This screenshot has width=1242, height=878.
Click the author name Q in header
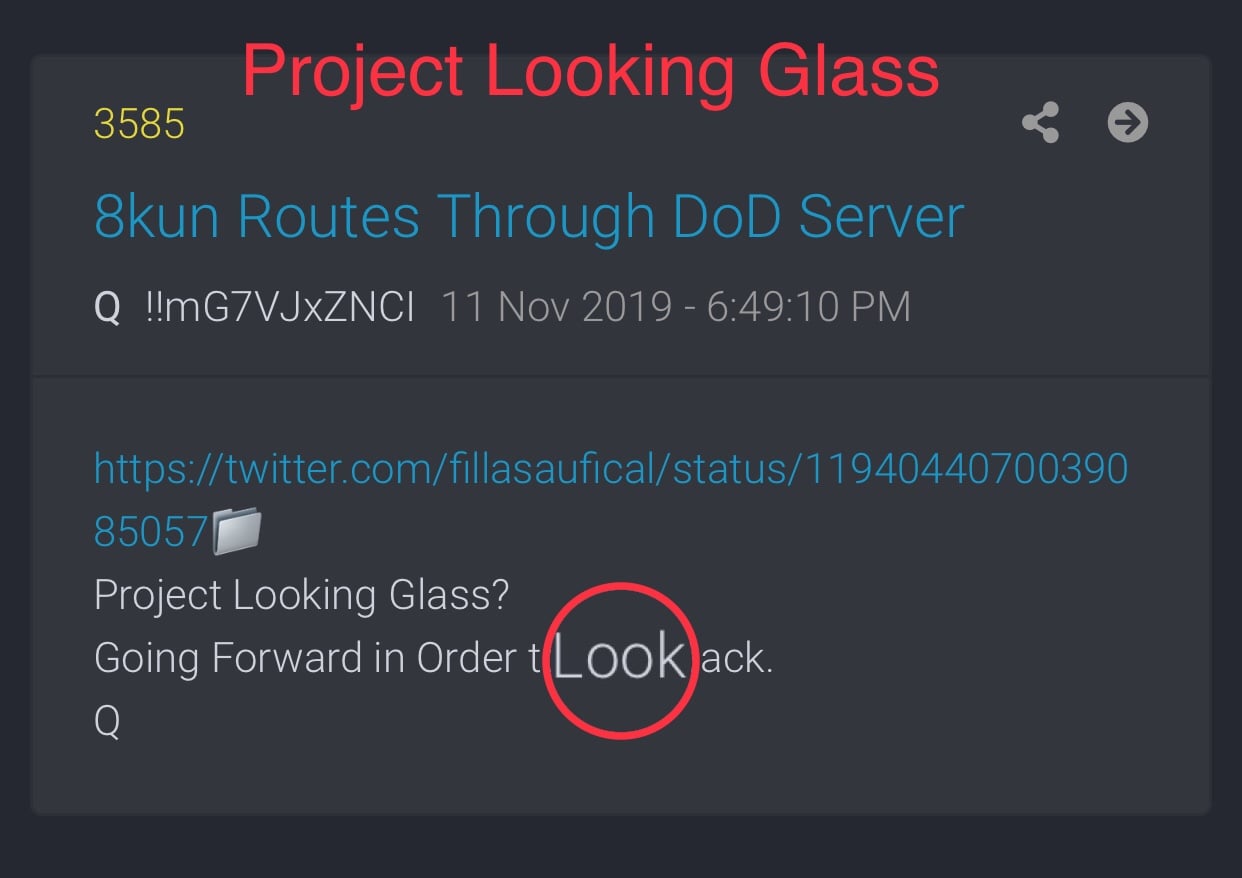(x=107, y=308)
